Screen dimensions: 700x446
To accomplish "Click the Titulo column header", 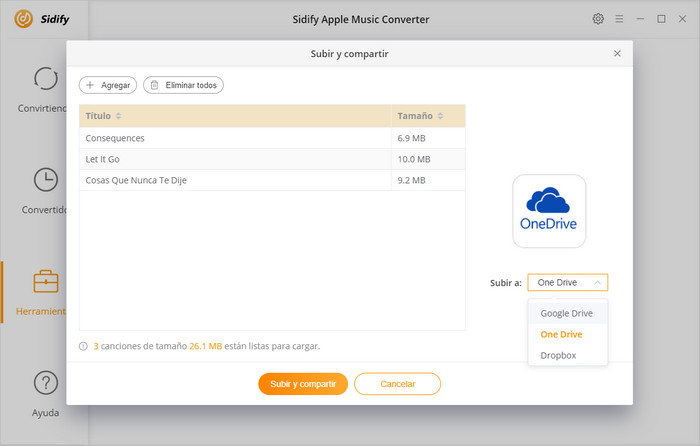I will coord(235,116).
